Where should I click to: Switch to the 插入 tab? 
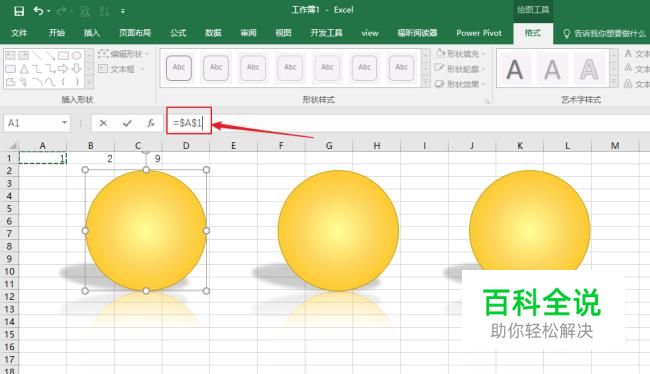click(x=92, y=33)
